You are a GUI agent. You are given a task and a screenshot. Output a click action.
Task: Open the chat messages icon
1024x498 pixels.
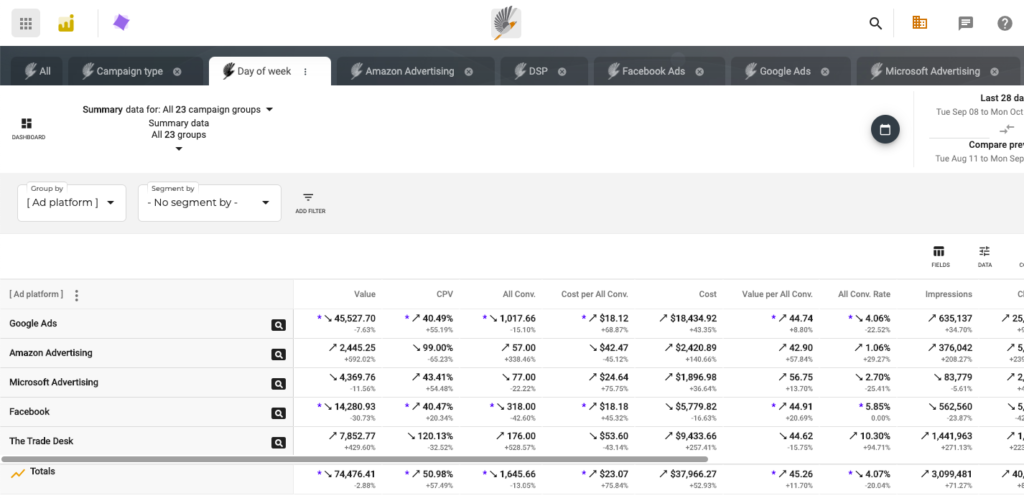coord(965,23)
